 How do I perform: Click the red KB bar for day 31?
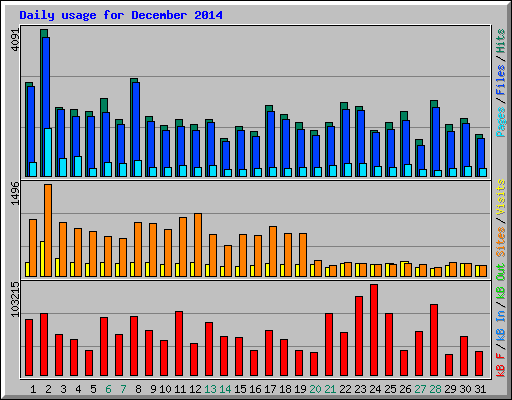coord(479,364)
